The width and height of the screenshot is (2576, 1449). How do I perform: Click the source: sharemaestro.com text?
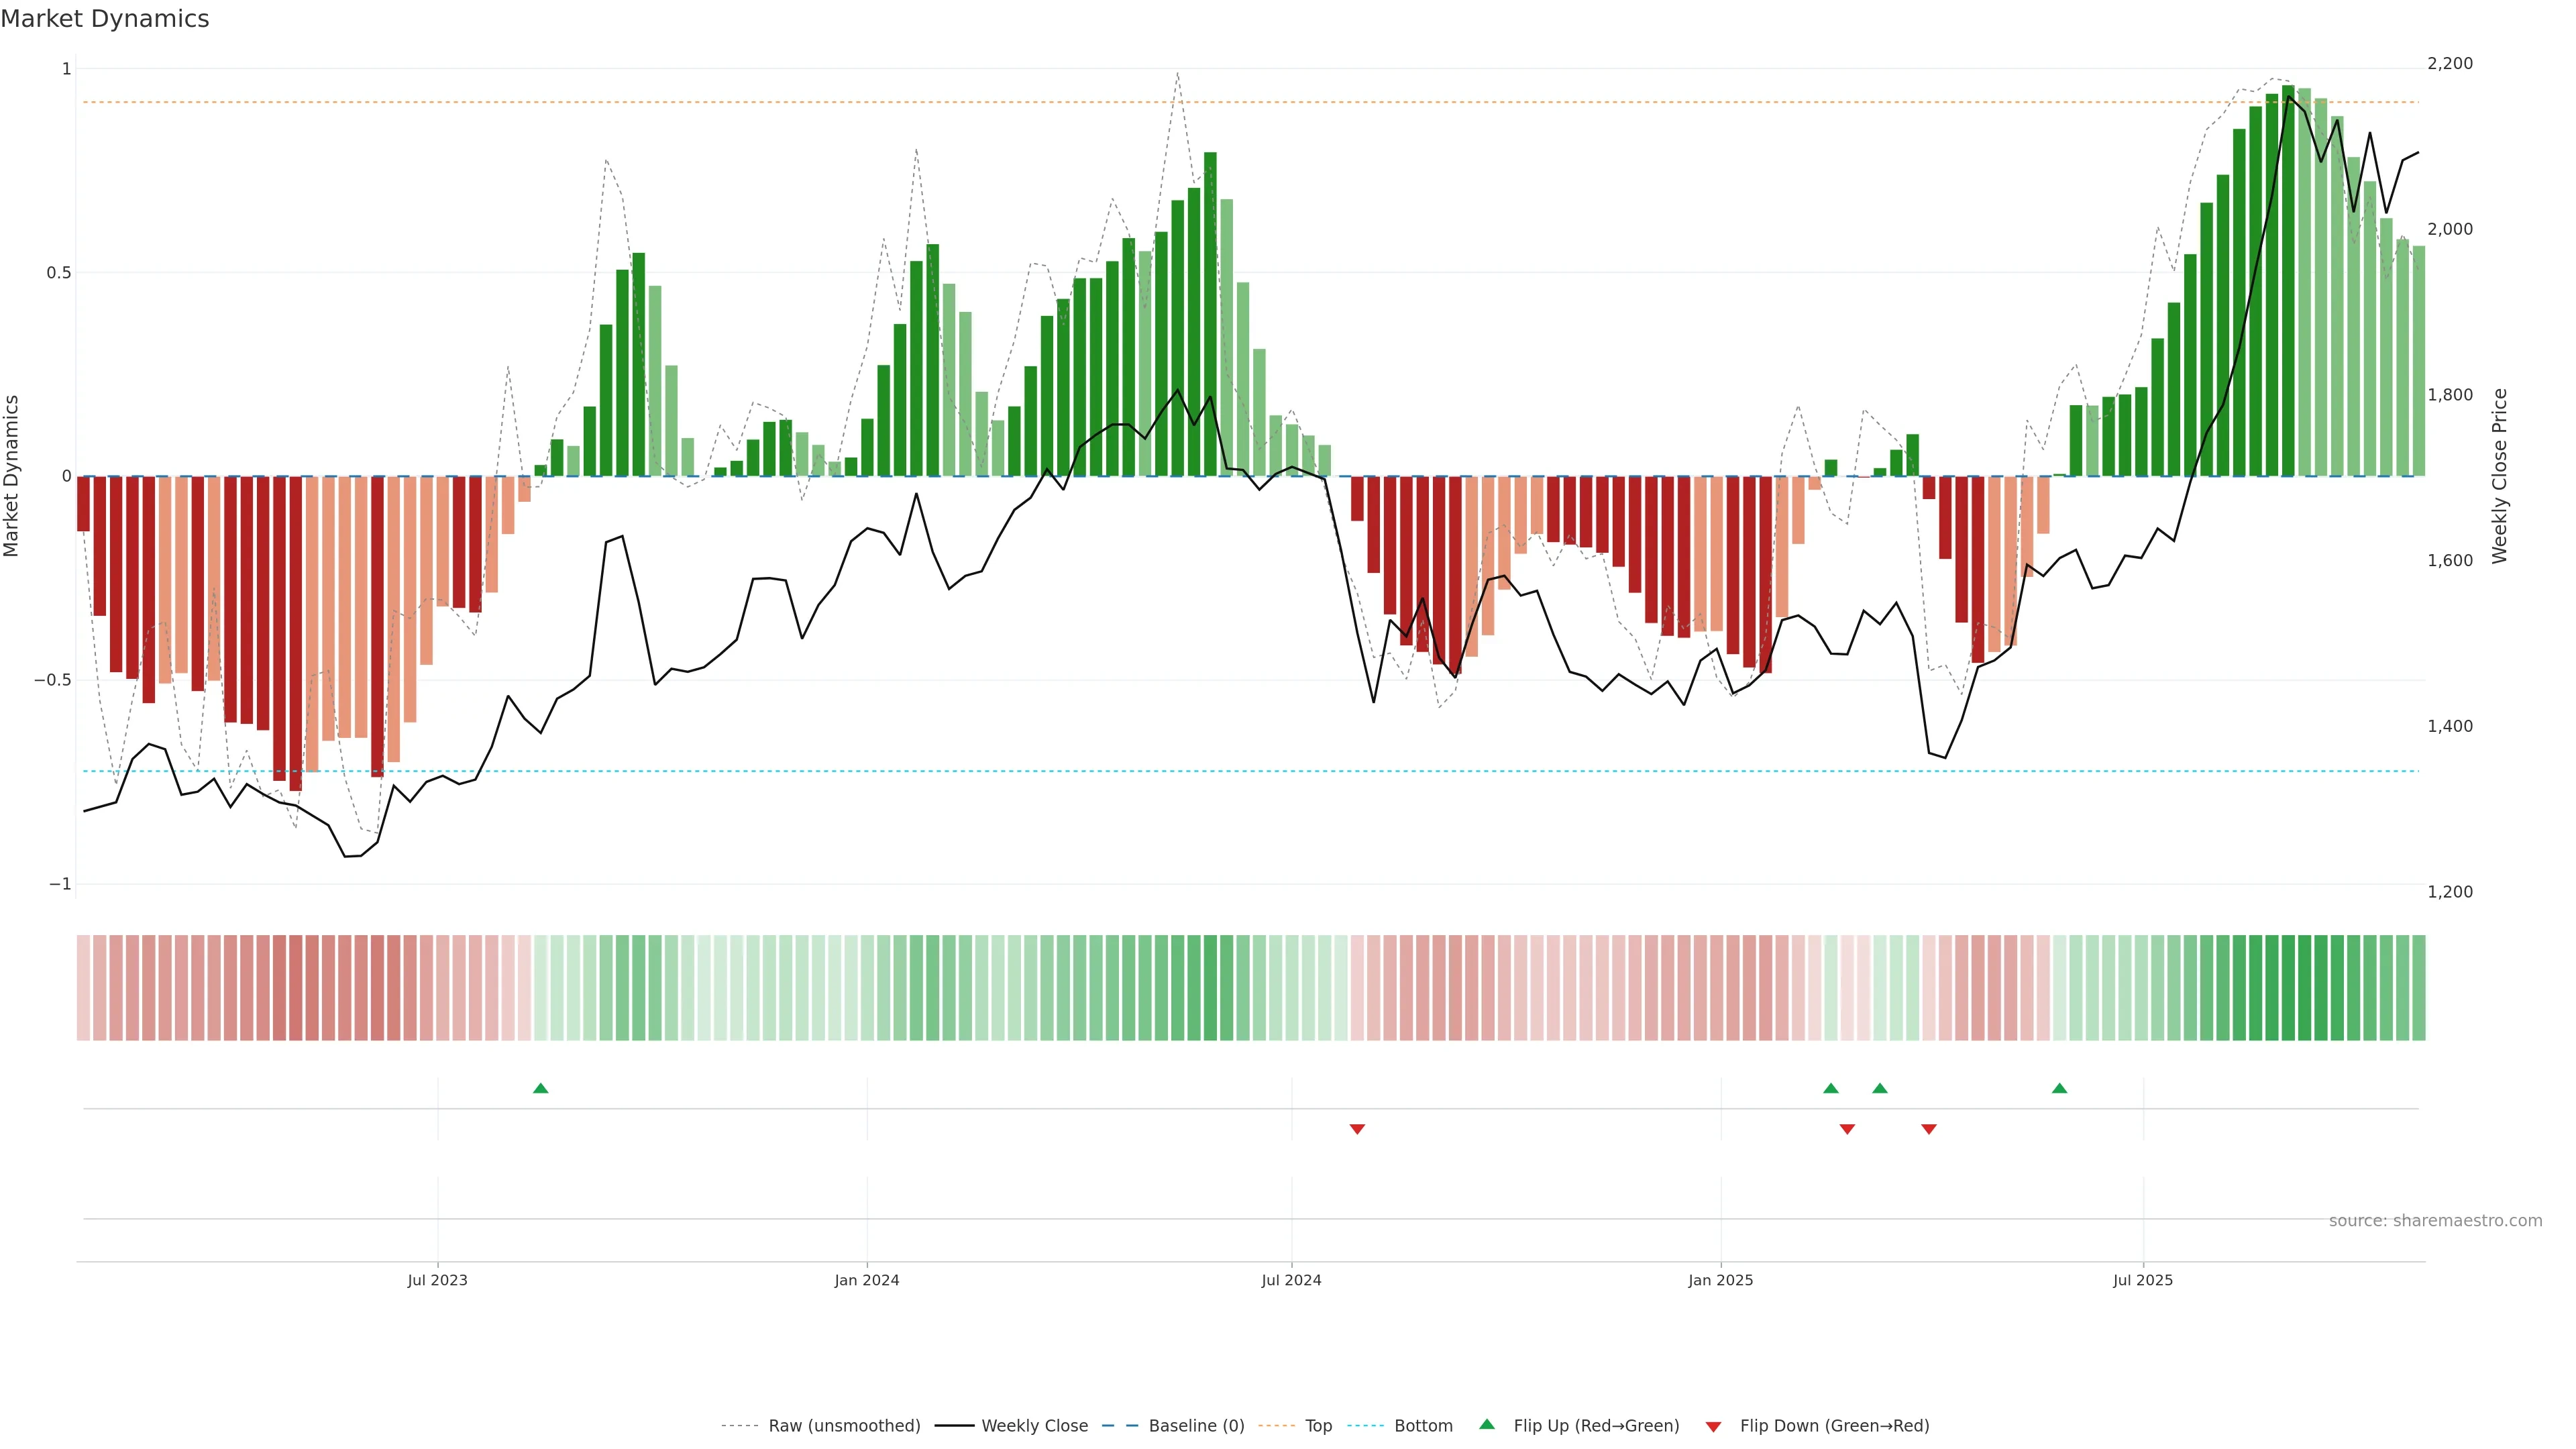[x=2435, y=1221]
